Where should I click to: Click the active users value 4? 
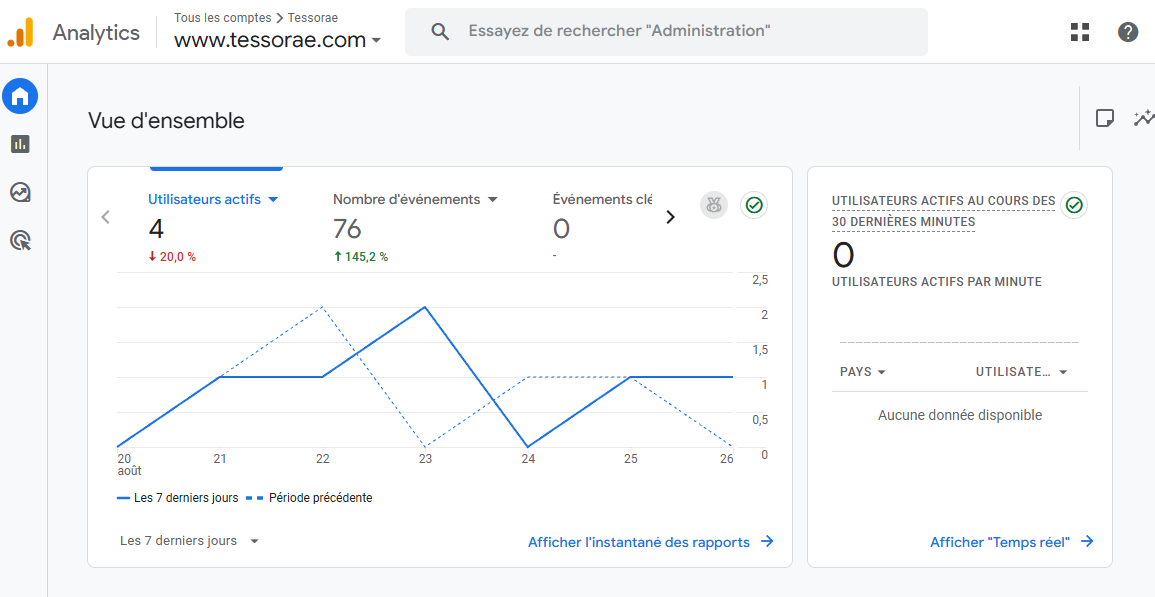click(x=156, y=229)
